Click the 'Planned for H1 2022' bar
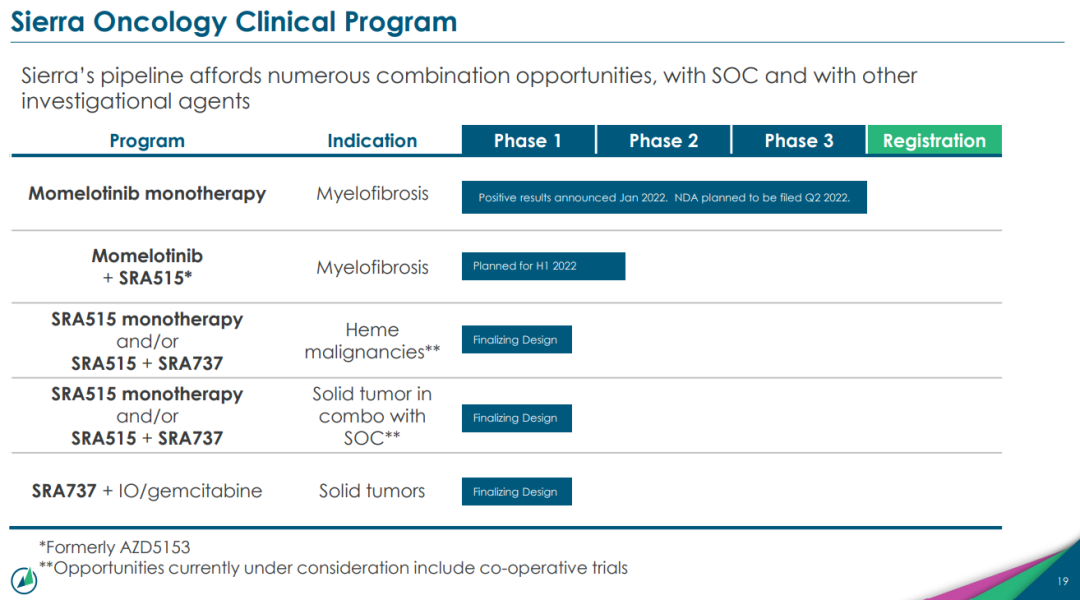This screenshot has height=600, width=1080. [543, 266]
